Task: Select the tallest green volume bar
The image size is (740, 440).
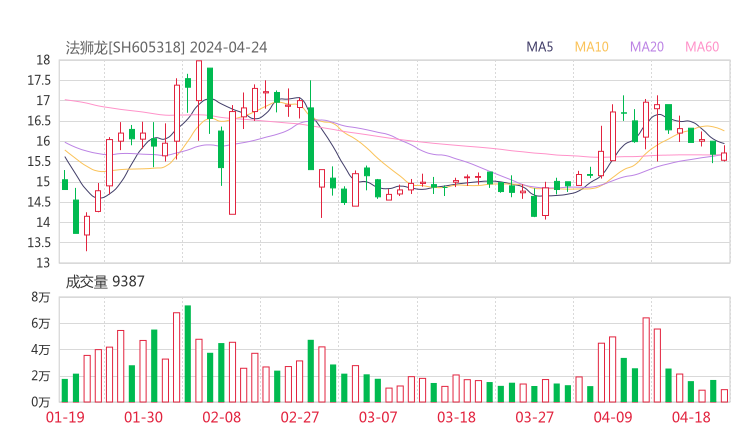Action: [x=188, y=354]
